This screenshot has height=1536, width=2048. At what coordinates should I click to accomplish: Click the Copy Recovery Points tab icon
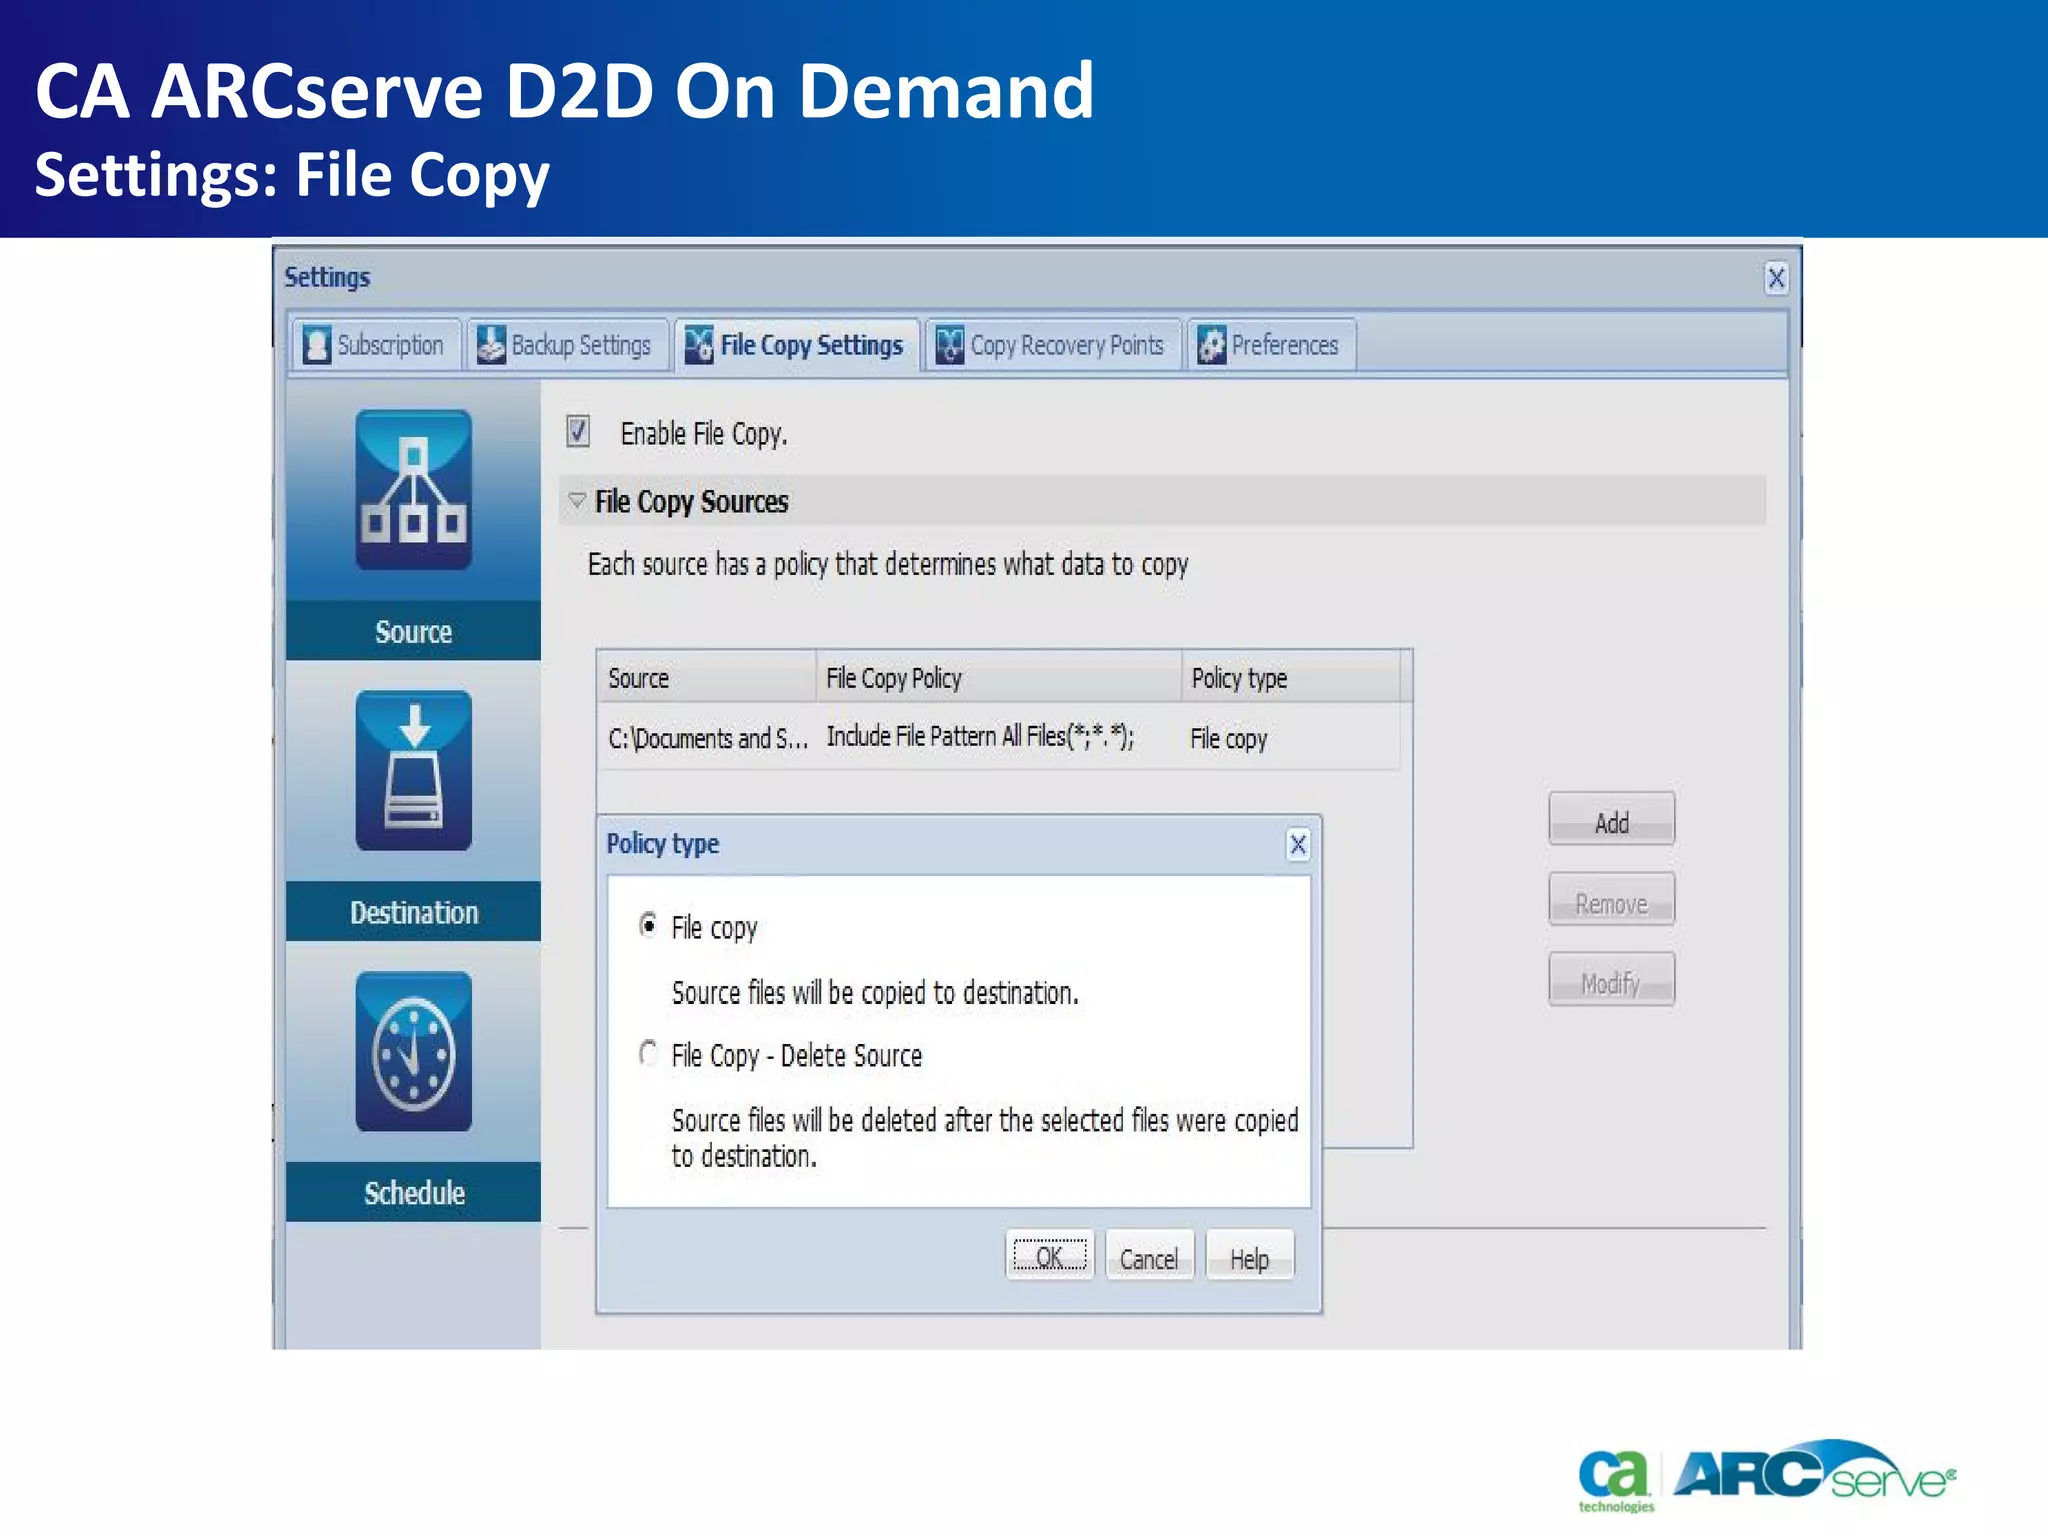[949, 345]
